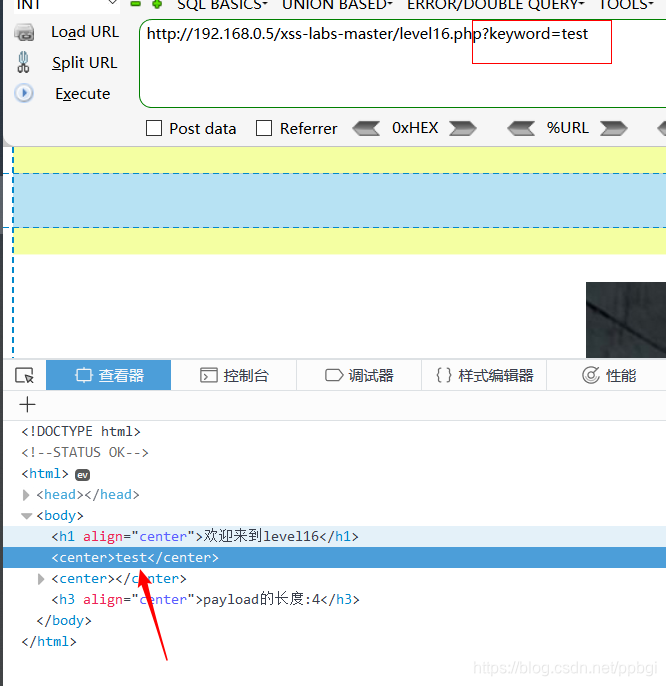Switch to the 调试器 debugger tab

[x=359, y=375]
